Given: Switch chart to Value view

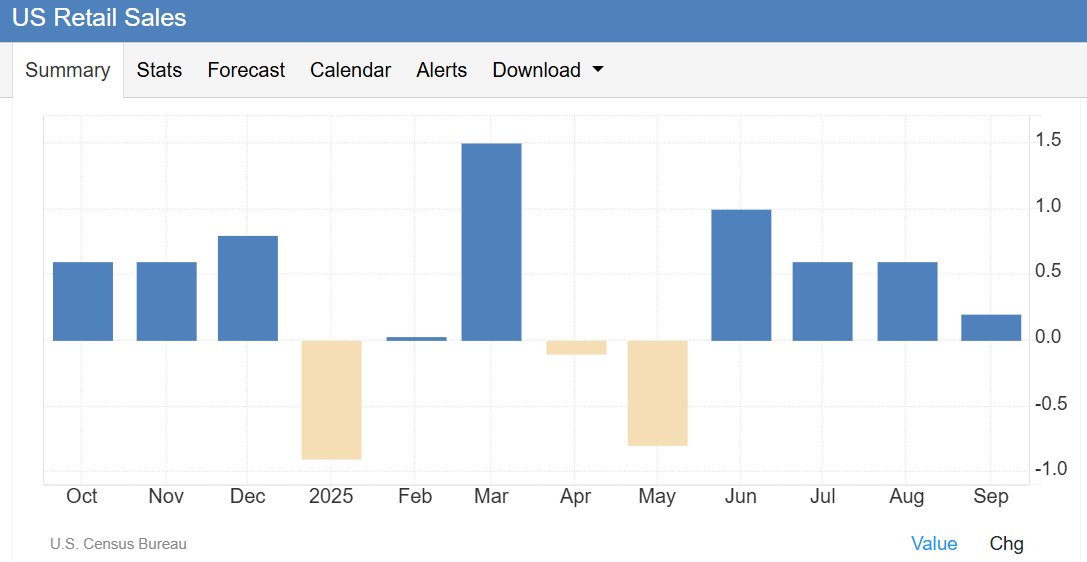Looking at the screenshot, I should pyautogui.click(x=933, y=544).
